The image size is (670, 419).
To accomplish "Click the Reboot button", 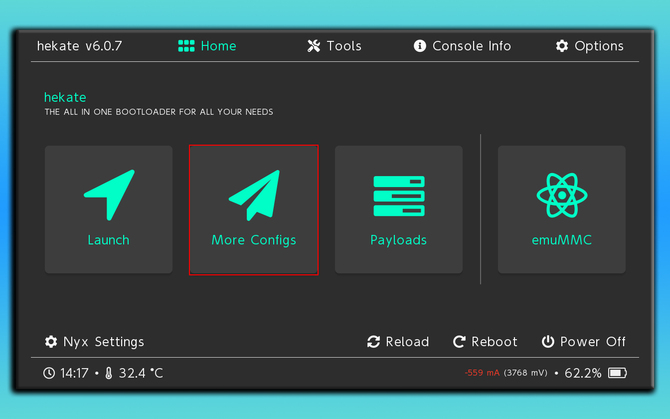I will tap(485, 342).
